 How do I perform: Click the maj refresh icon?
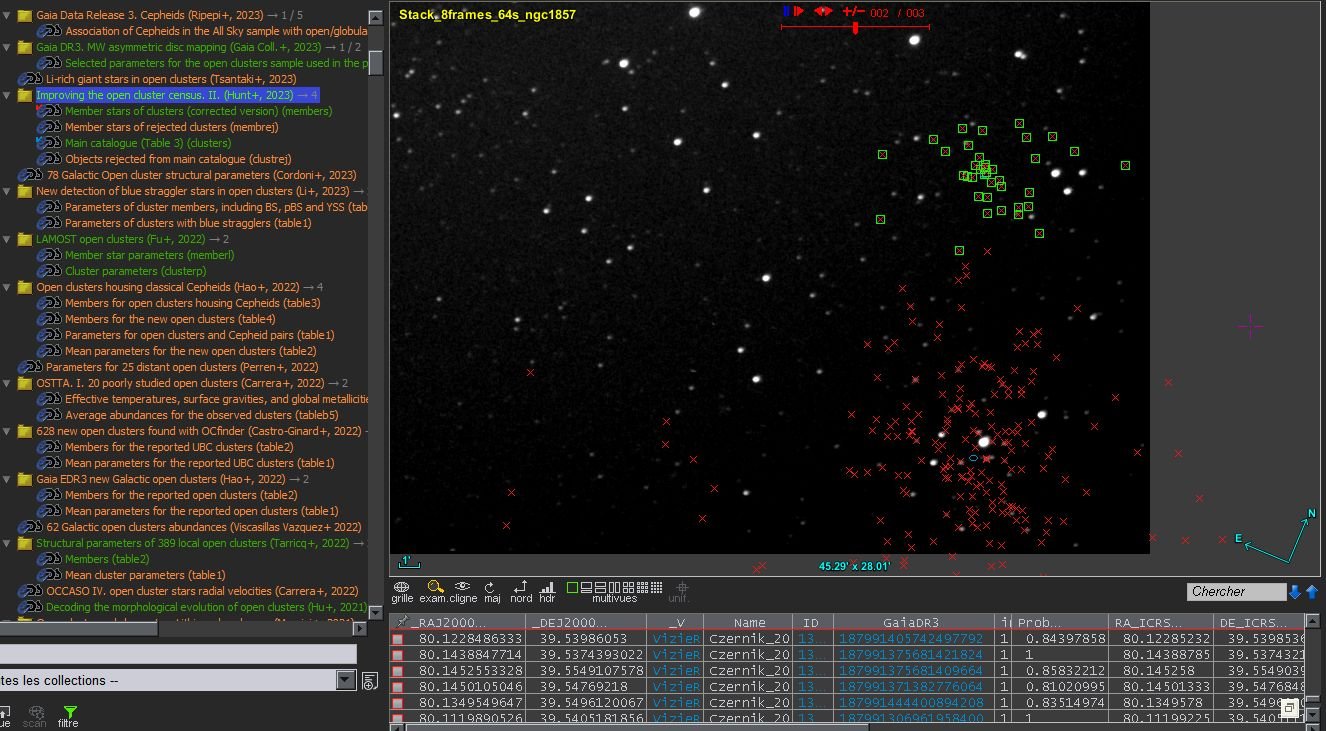point(492,588)
